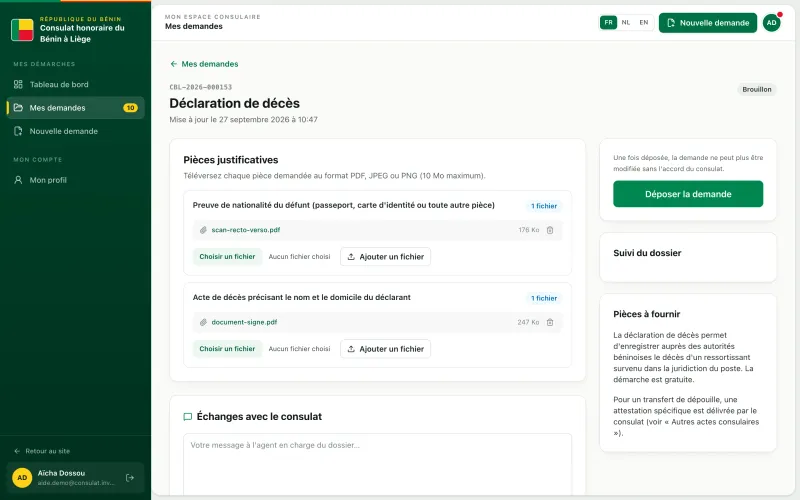The image size is (800, 500).
Task: Switch language to NL
Action: click(x=626, y=22)
